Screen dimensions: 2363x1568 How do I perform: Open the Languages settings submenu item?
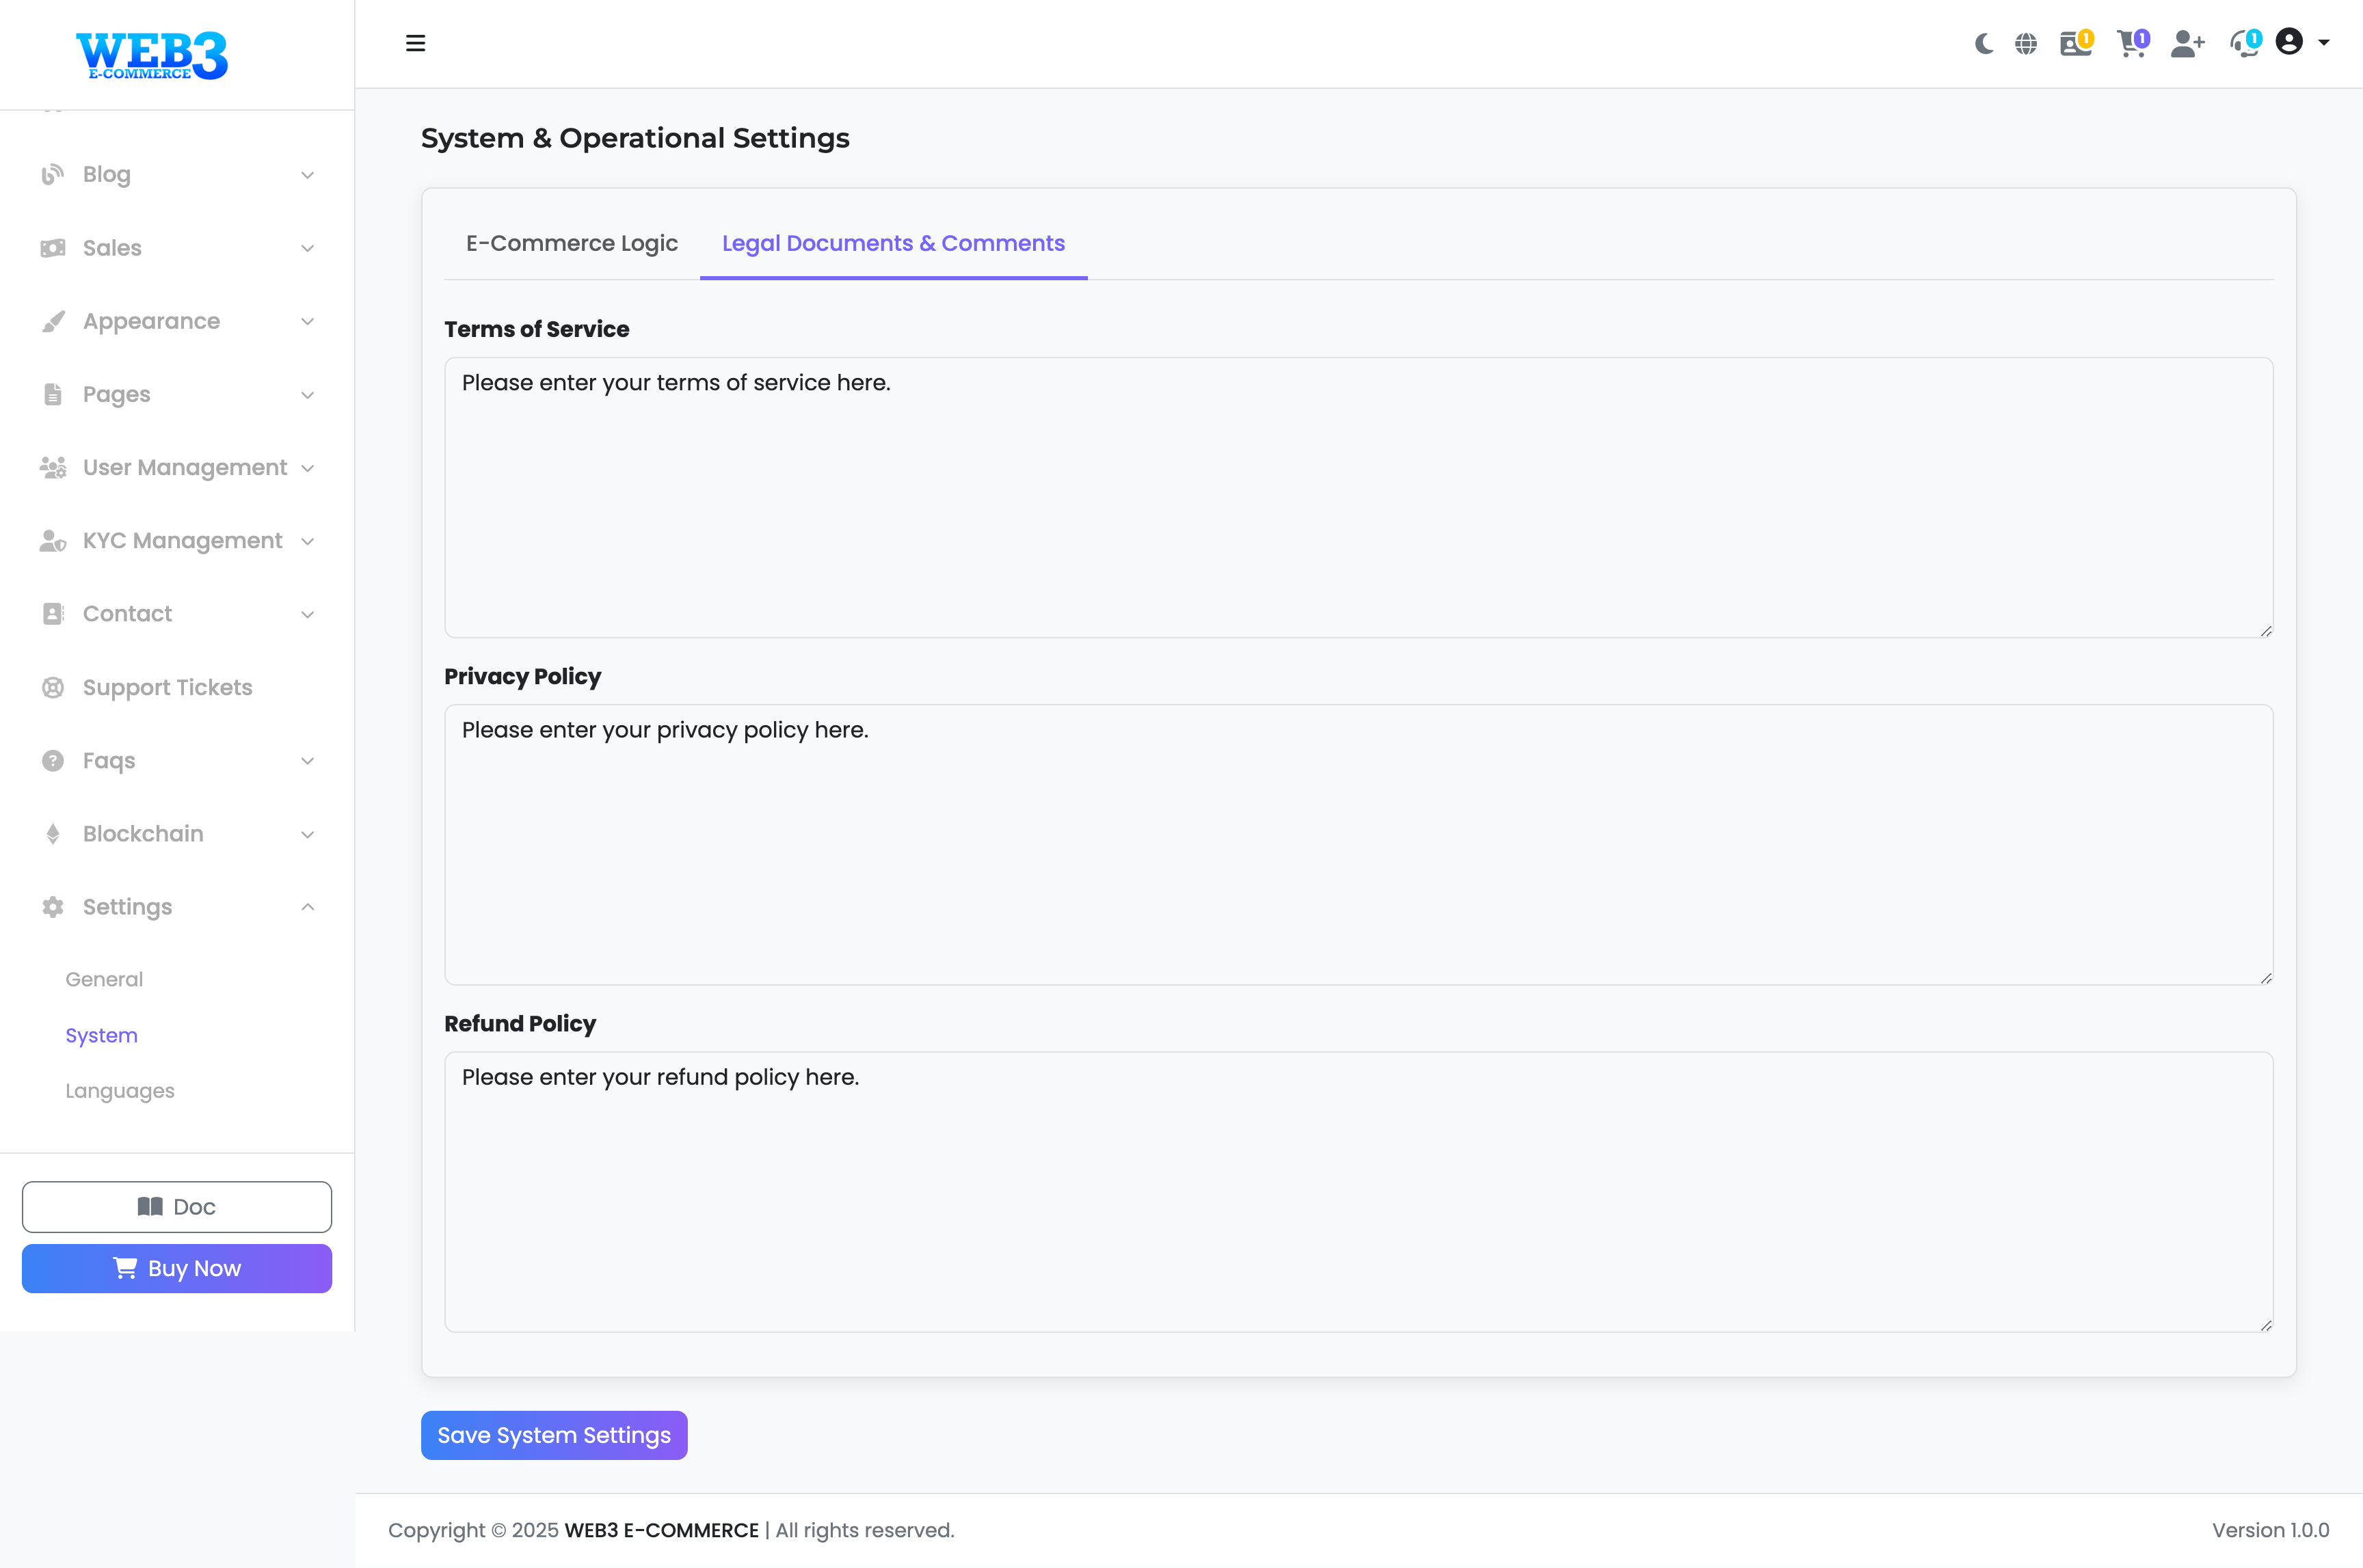point(120,1091)
